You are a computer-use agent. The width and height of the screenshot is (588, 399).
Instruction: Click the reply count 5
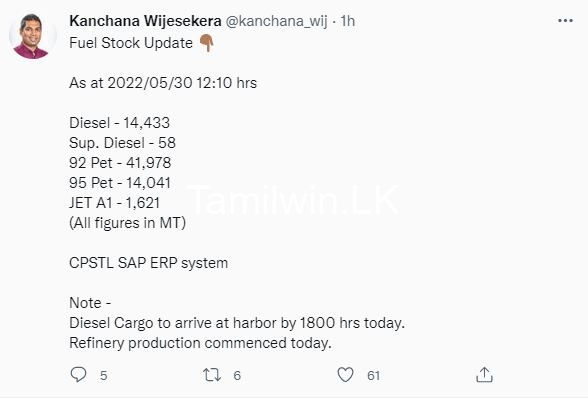tap(104, 375)
